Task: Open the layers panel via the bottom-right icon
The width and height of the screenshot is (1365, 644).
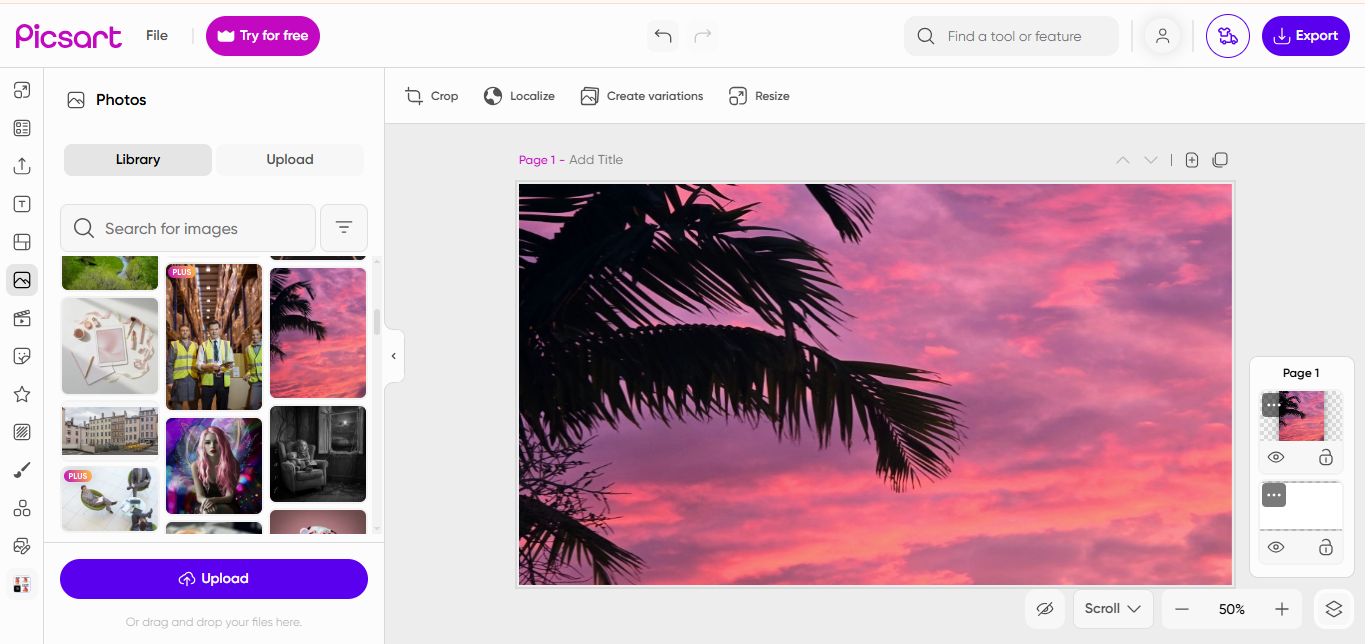Action: (1334, 608)
